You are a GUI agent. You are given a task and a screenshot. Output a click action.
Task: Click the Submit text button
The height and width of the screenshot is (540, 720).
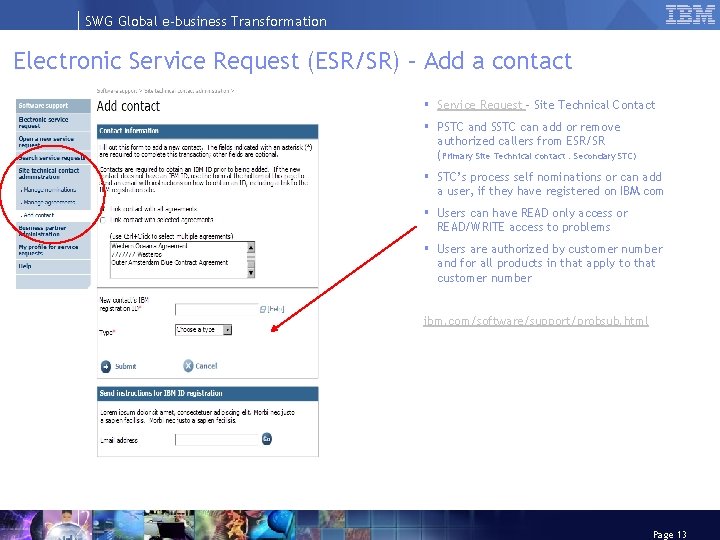coord(125,366)
